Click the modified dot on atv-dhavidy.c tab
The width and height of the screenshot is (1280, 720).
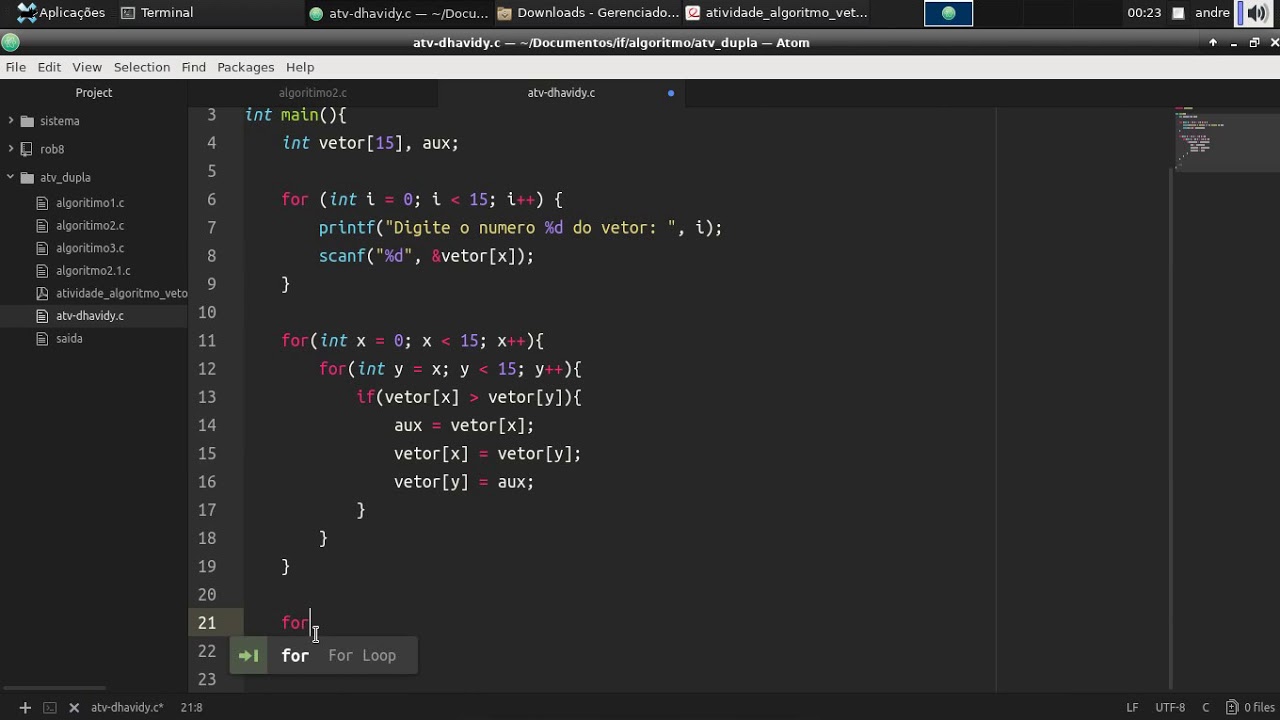671,93
